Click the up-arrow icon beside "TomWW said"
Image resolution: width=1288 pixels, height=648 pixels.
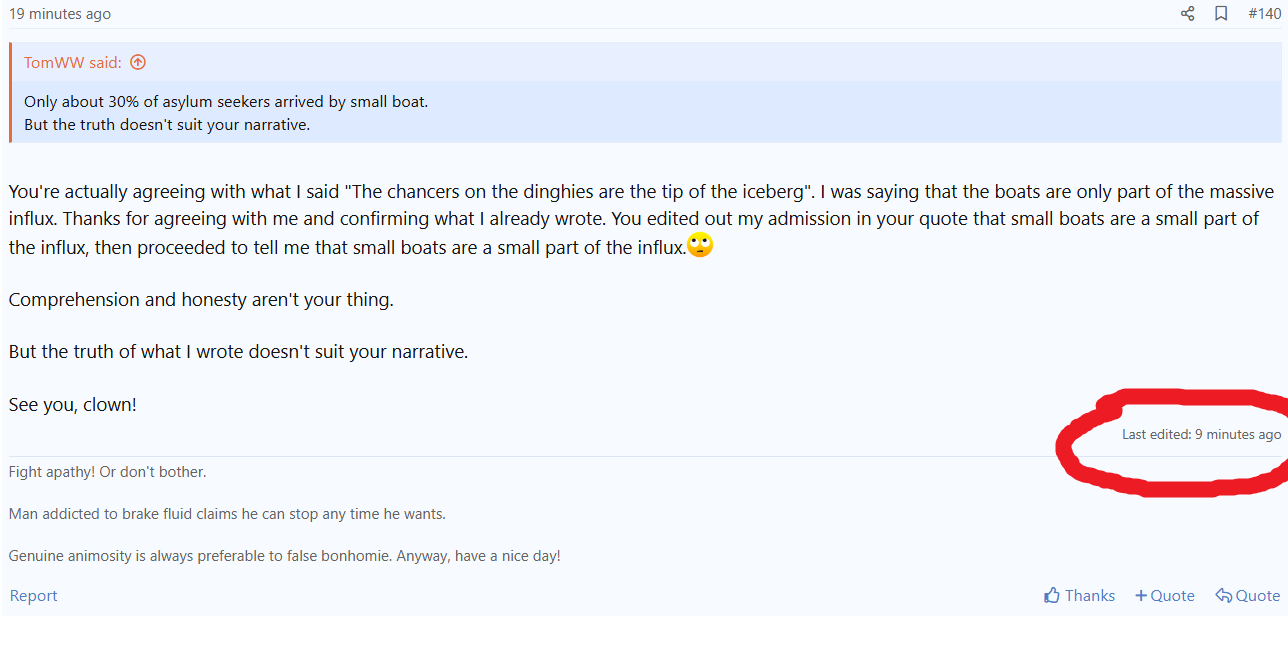[x=138, y=62]
